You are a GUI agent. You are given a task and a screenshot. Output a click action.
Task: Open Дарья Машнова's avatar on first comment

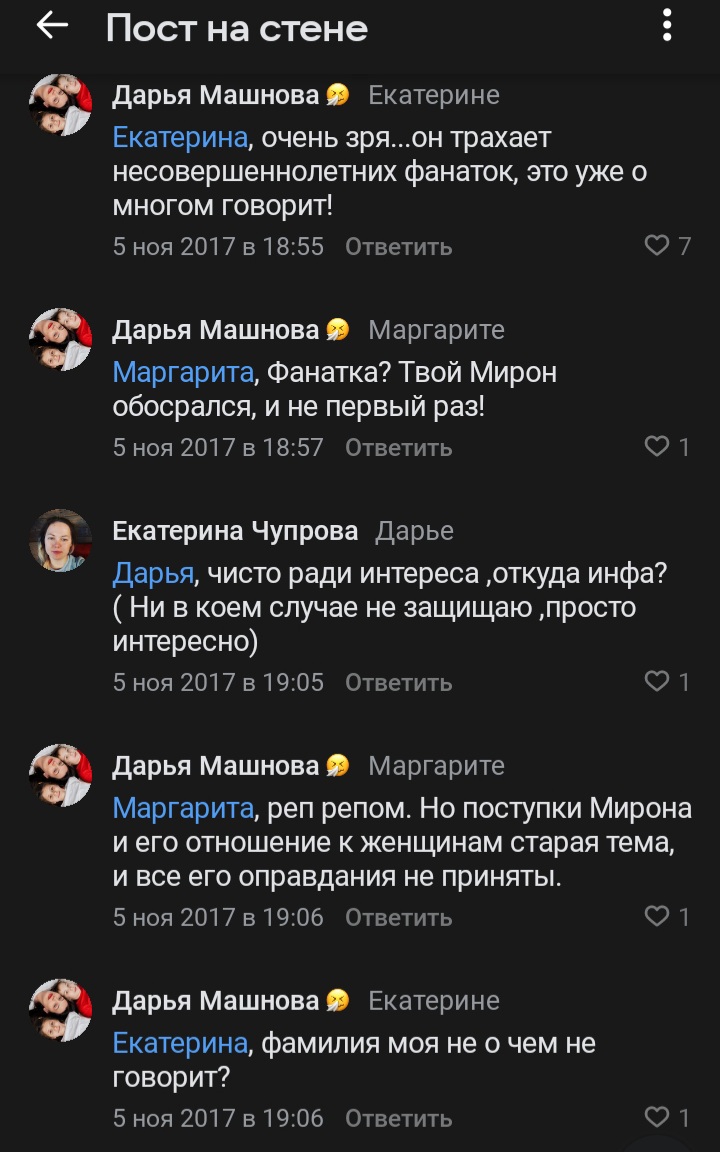pos(60,105)
